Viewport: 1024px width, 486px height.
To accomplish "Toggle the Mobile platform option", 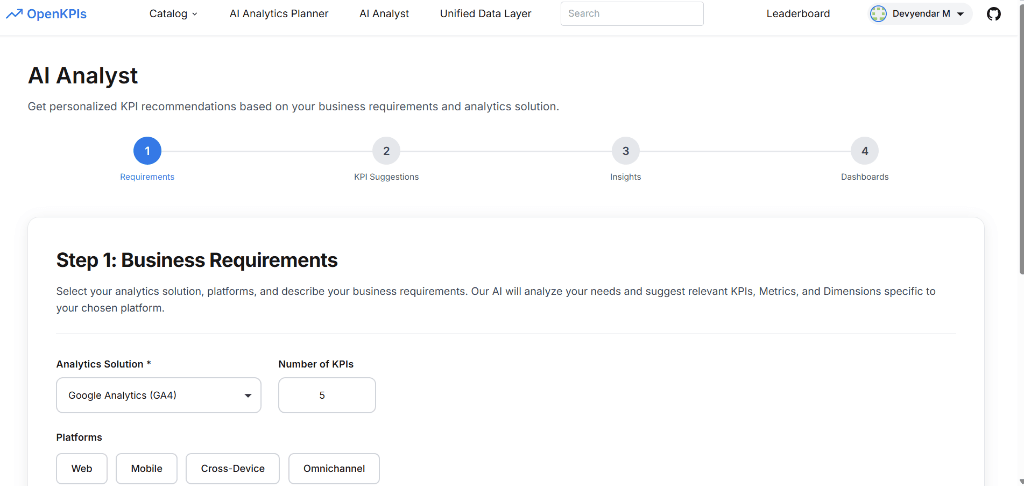I will click(x=146, y=468).
